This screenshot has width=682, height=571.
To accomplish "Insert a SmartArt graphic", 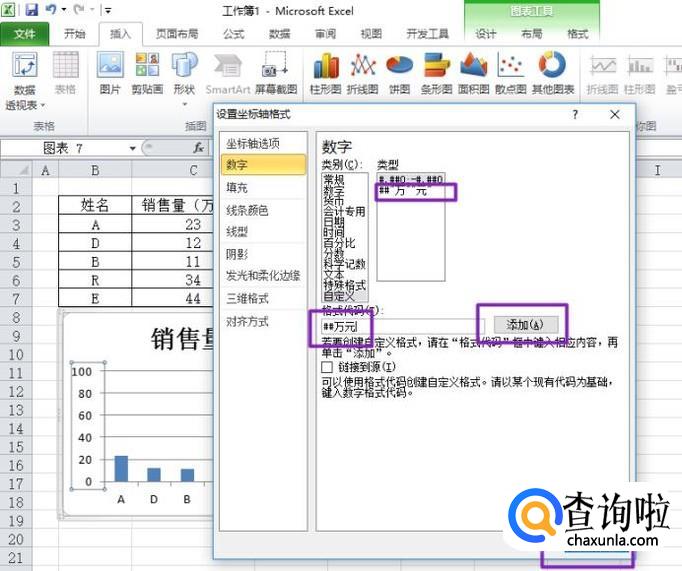I will (227, 73).
